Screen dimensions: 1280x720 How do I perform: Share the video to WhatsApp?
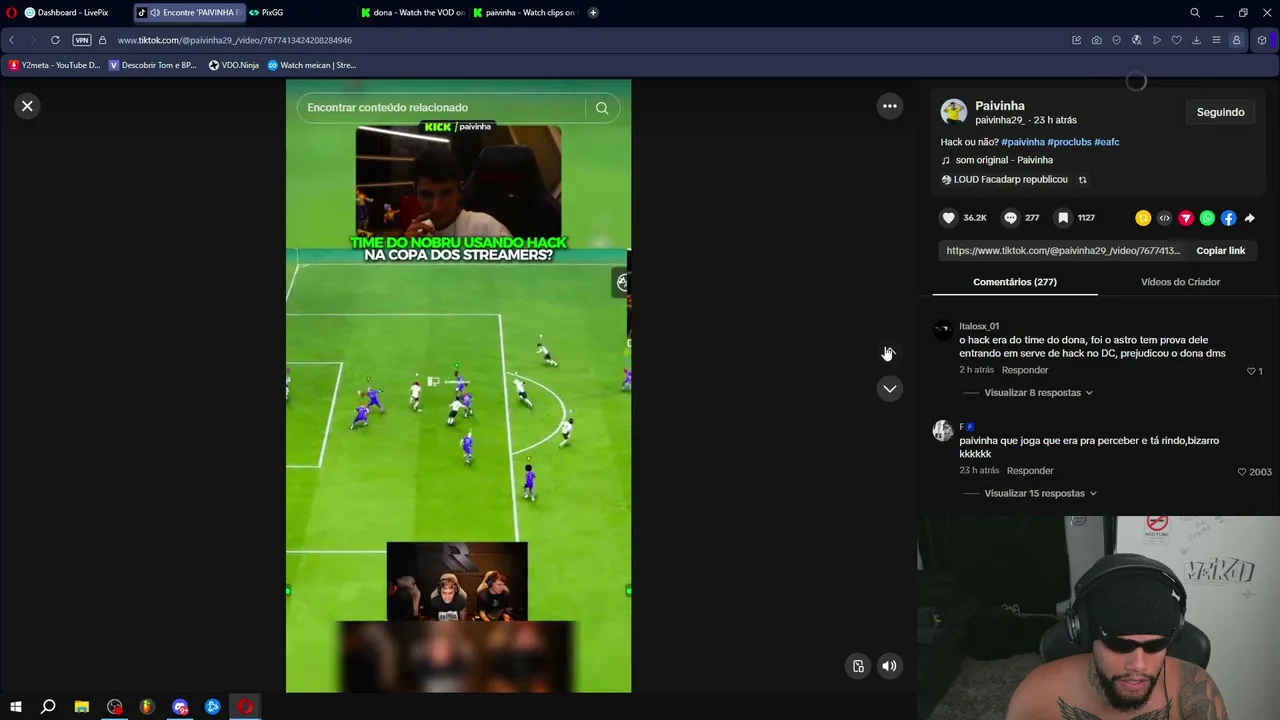click(1207, 218)
